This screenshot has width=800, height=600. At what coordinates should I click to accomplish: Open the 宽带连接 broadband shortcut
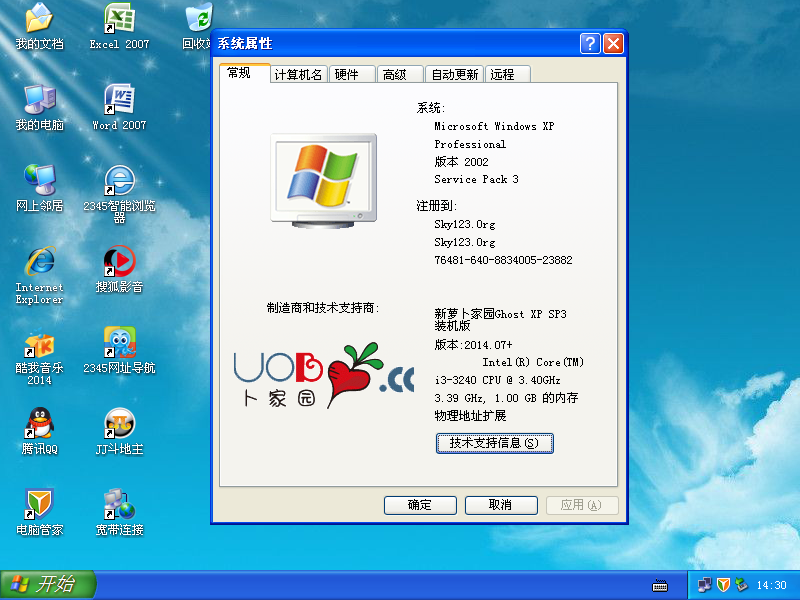119,512
